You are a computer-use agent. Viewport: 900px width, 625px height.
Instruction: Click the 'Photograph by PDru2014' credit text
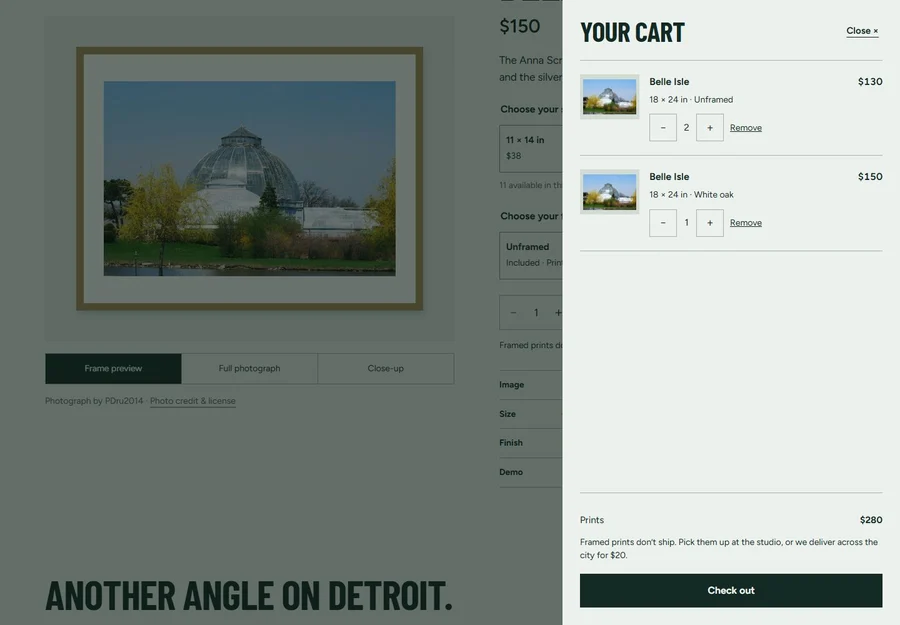point(94,401)
